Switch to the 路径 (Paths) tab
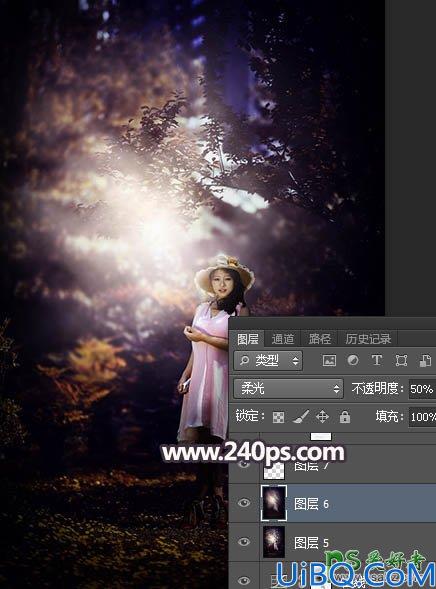 tap(320, 339)
